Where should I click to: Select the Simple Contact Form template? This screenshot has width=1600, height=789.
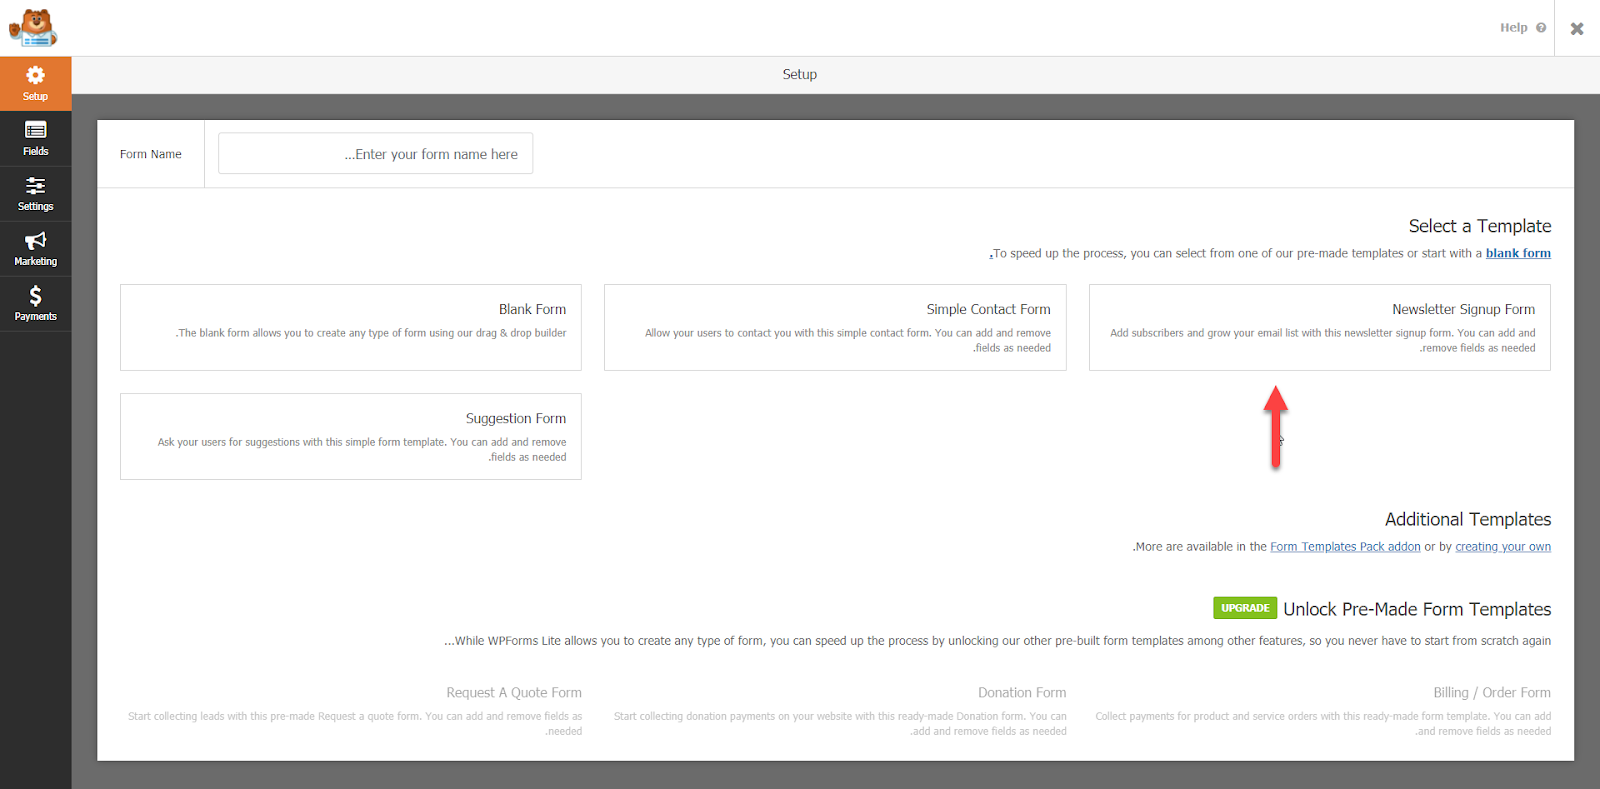click(x=835, y=327)
